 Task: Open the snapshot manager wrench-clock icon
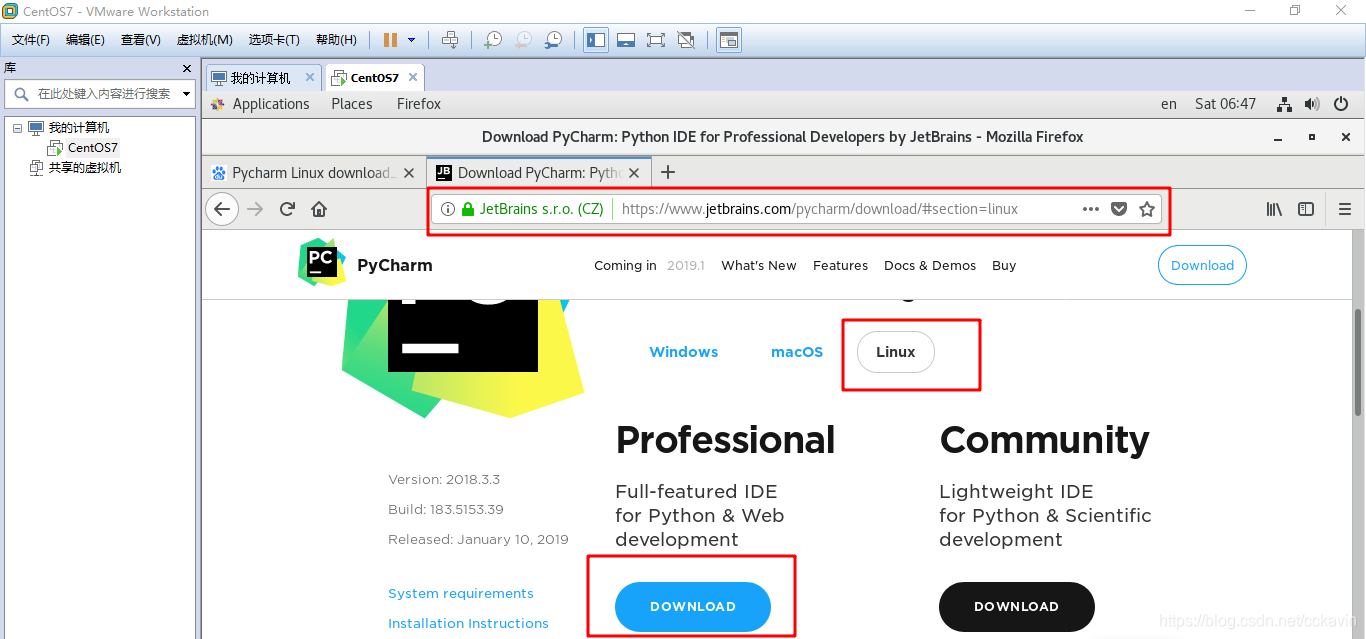click(553, 40)
